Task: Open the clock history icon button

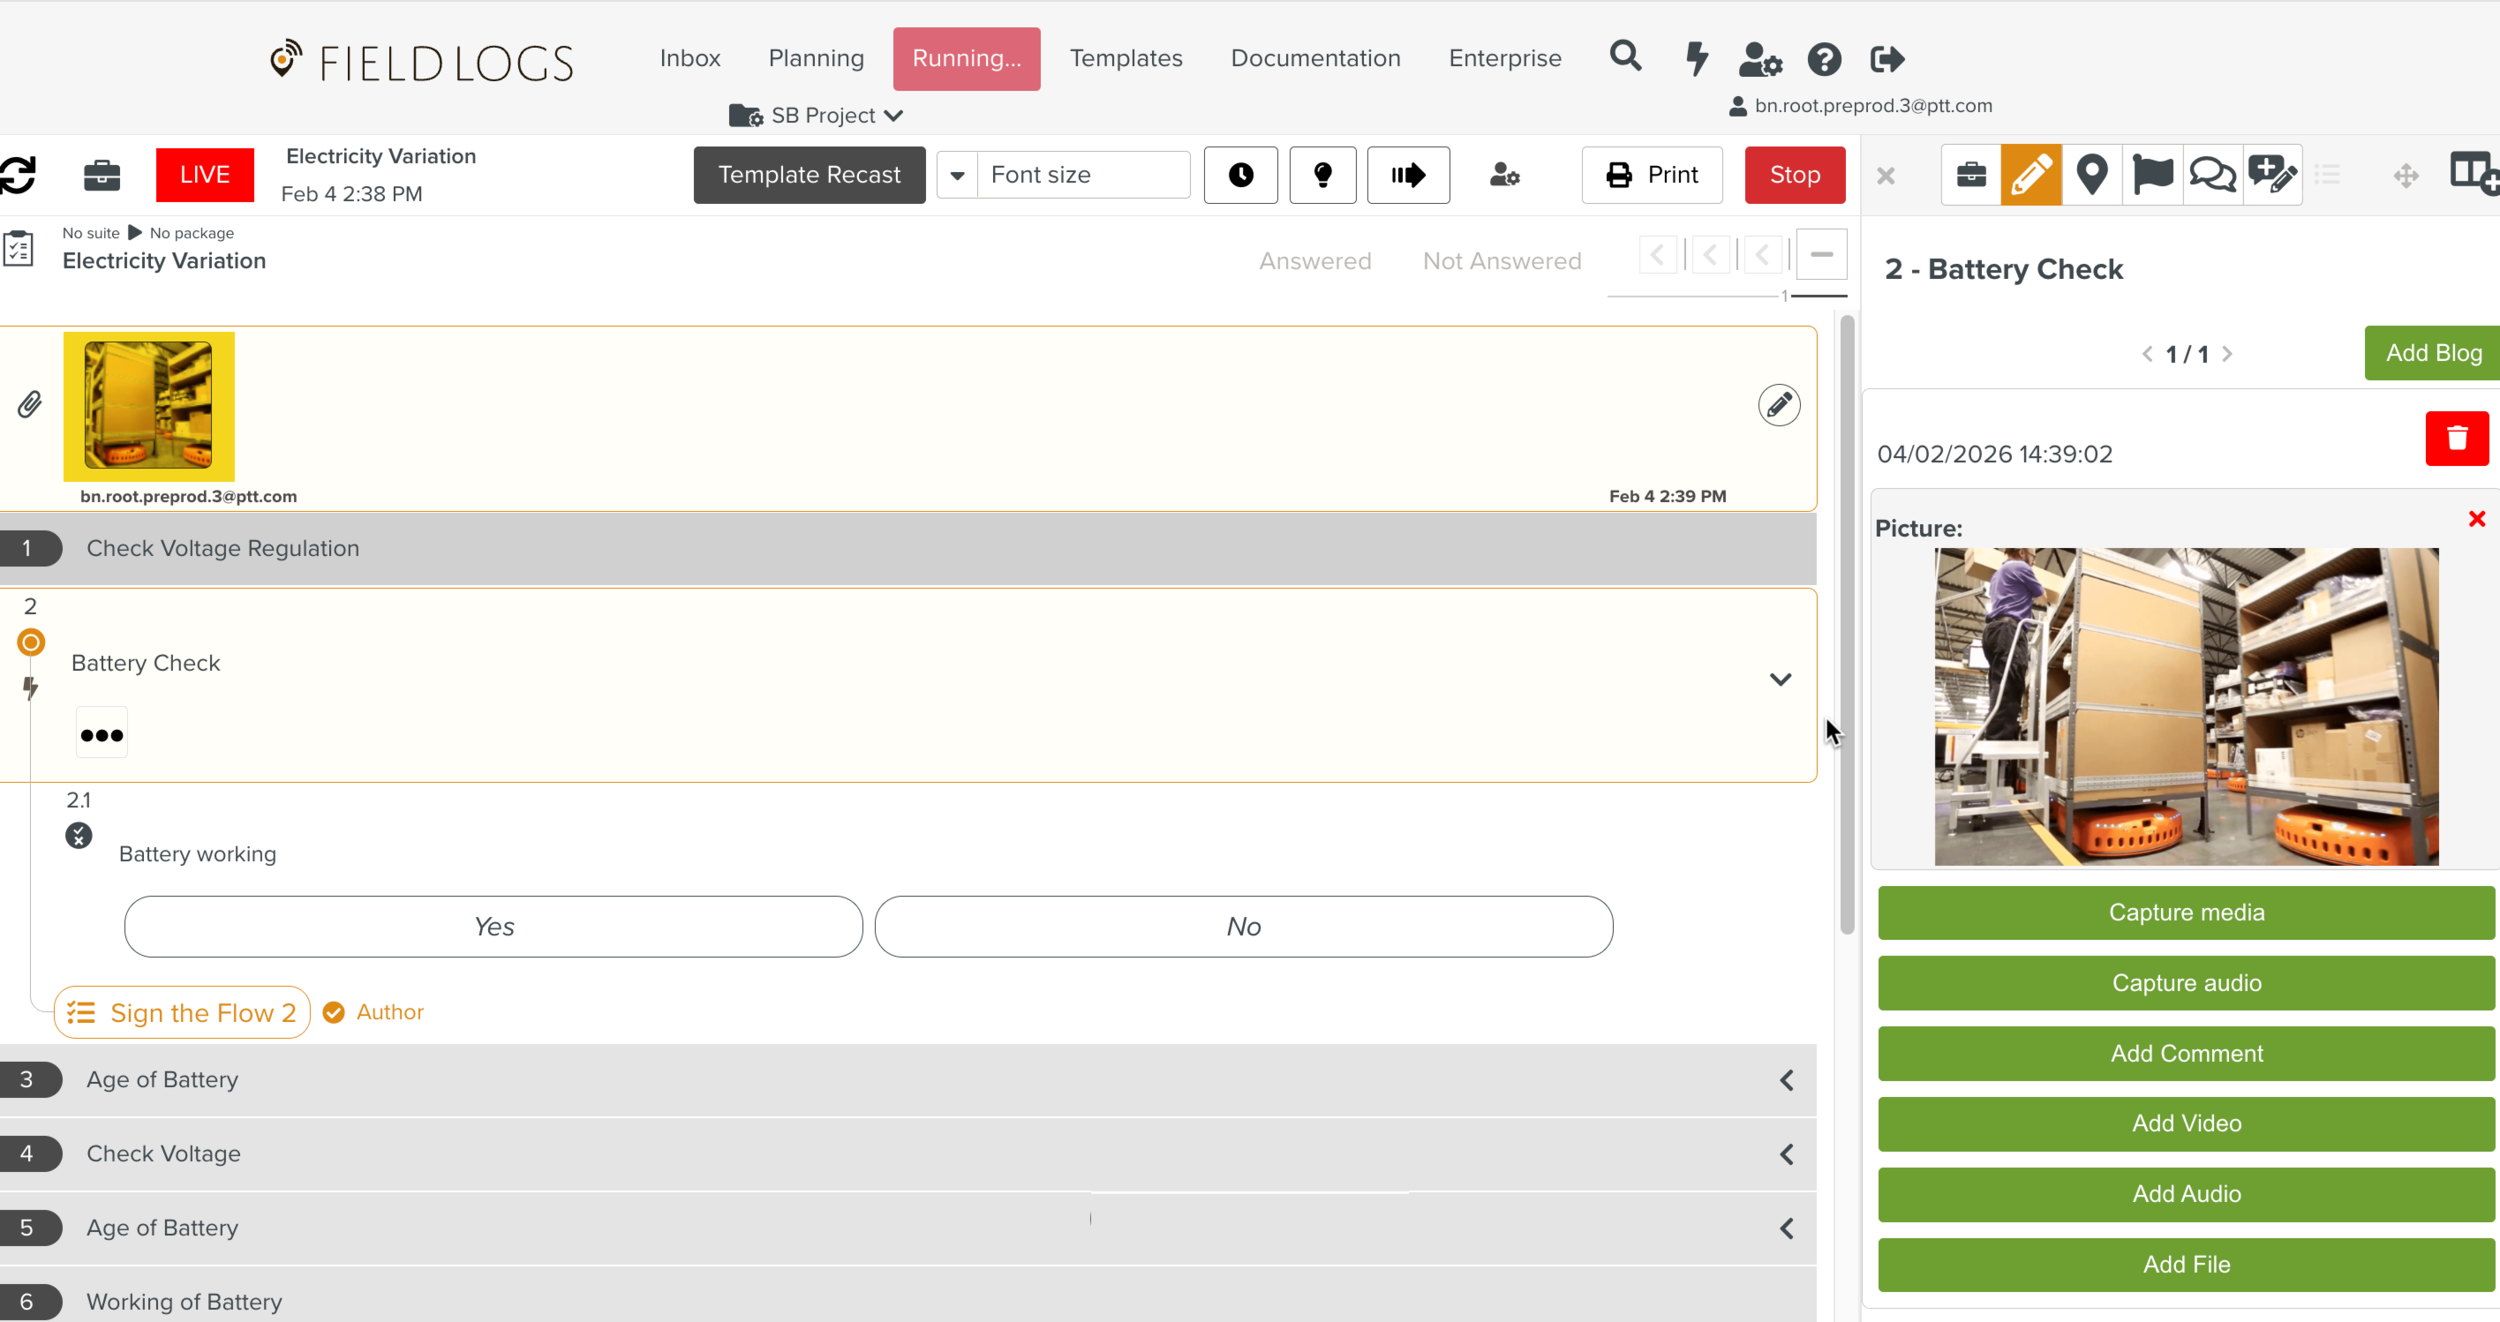Action: (1240, 175)
